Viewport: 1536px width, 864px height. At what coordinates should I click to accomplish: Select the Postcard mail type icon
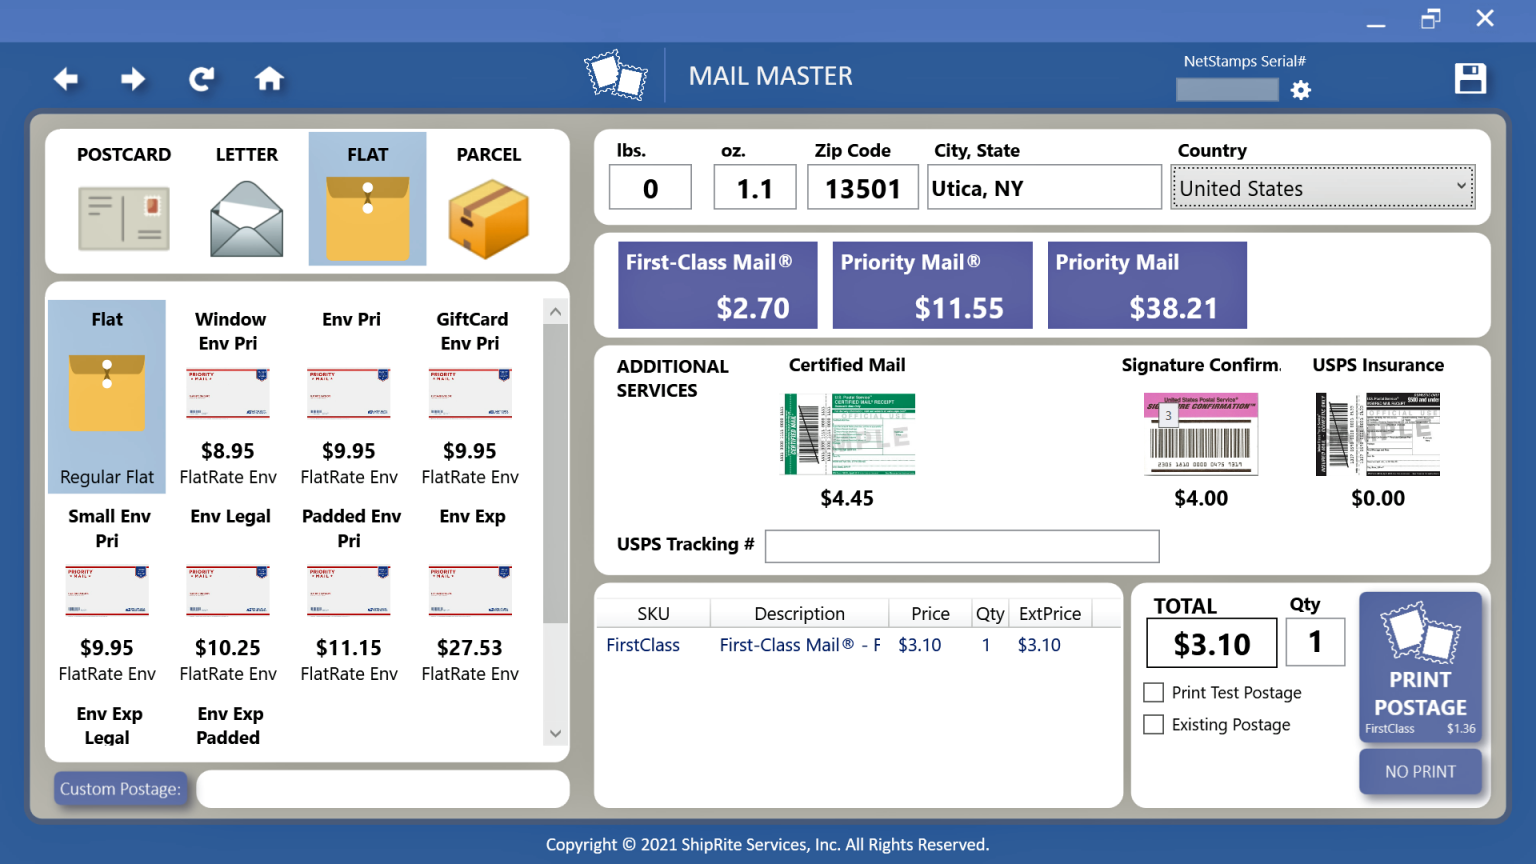pyautogui.click(x=124, y=218)
